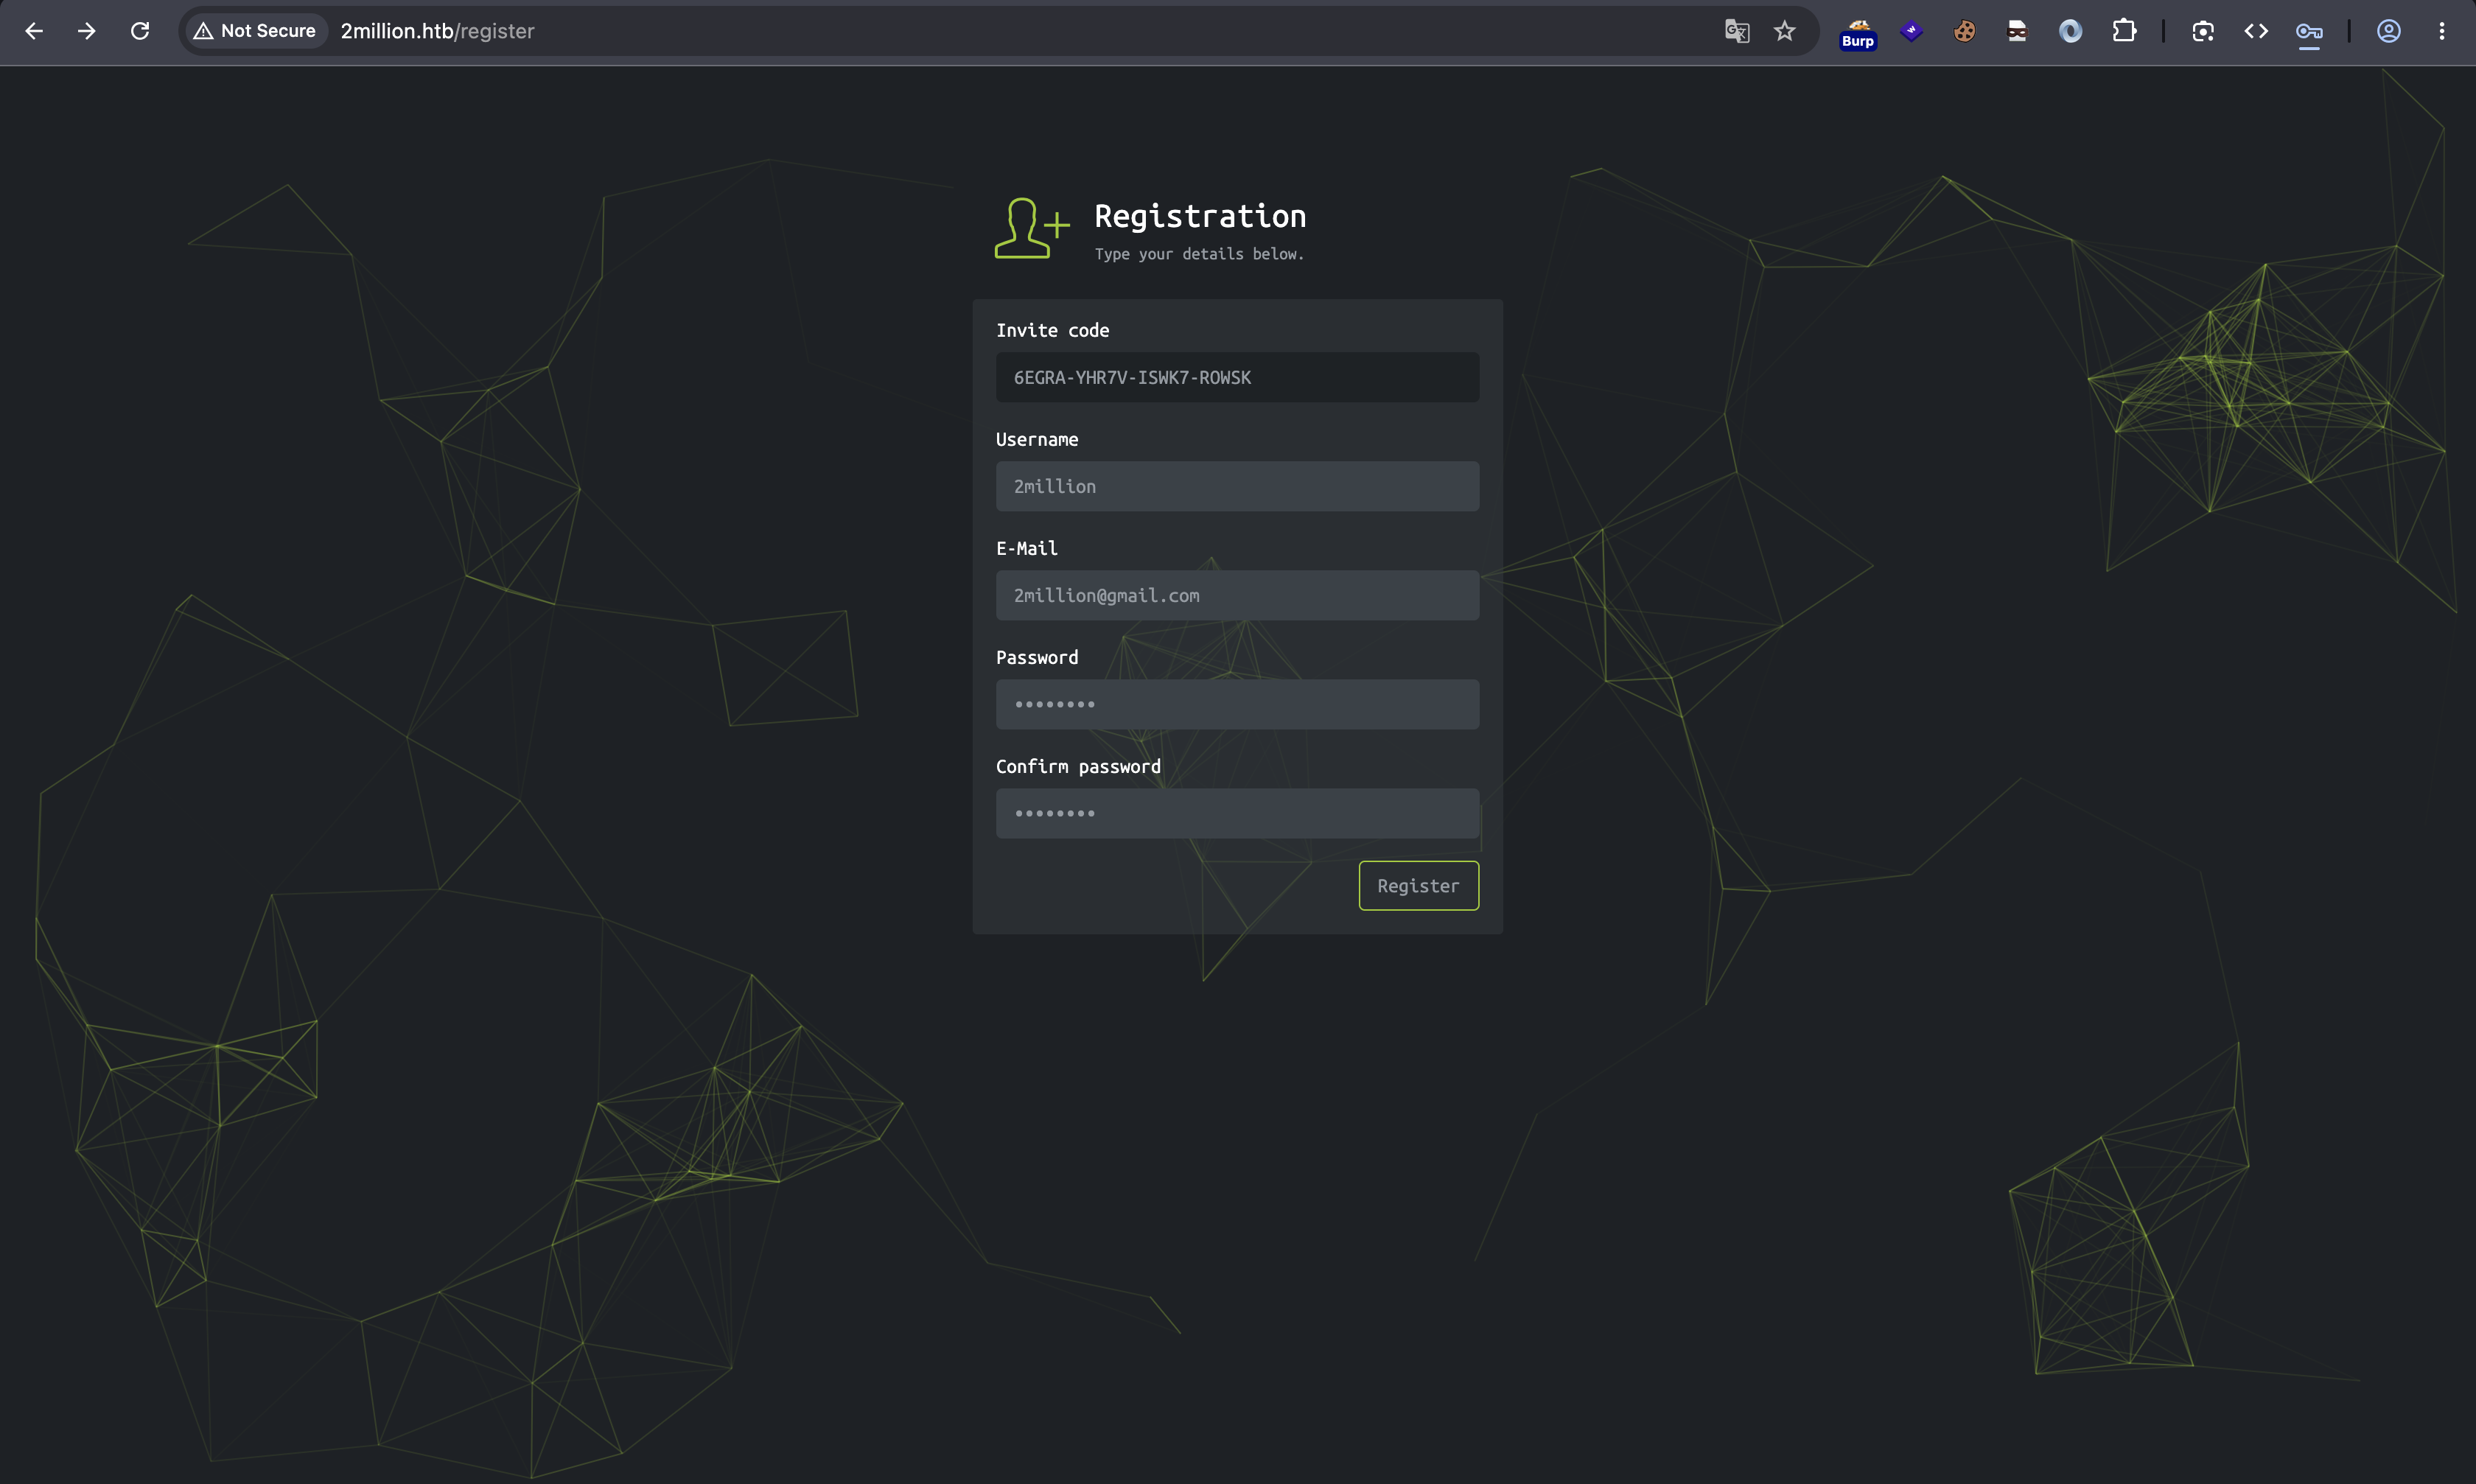Open the browser profile avatar
The height and width of the screenshot is (1484, 2476).
pyautogui.click(x=2389, y=31)
